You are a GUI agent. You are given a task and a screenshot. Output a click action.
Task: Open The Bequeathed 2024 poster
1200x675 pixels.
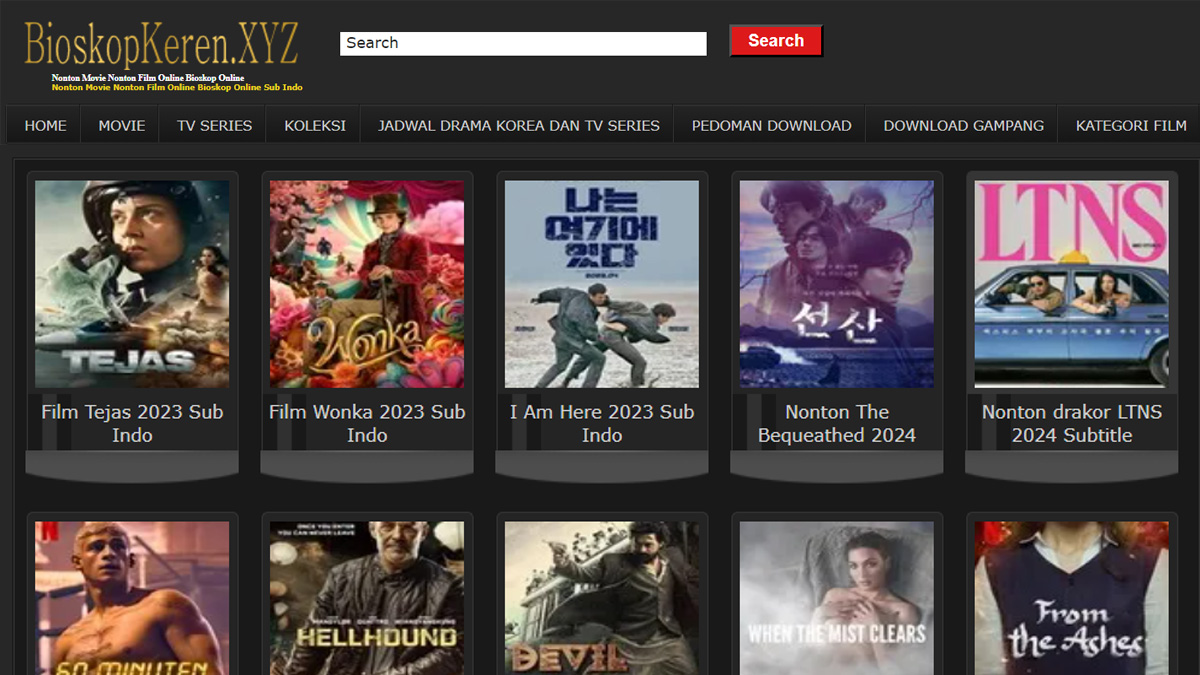click(x=836, y=283)
